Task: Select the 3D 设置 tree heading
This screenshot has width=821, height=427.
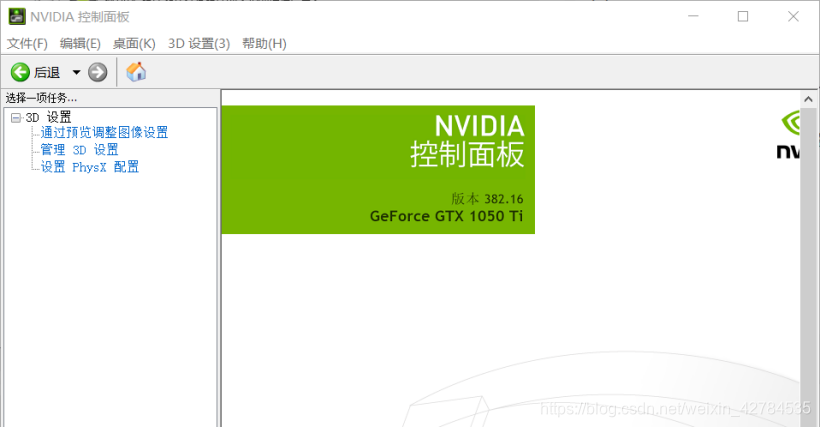Action: coord(48,117)
